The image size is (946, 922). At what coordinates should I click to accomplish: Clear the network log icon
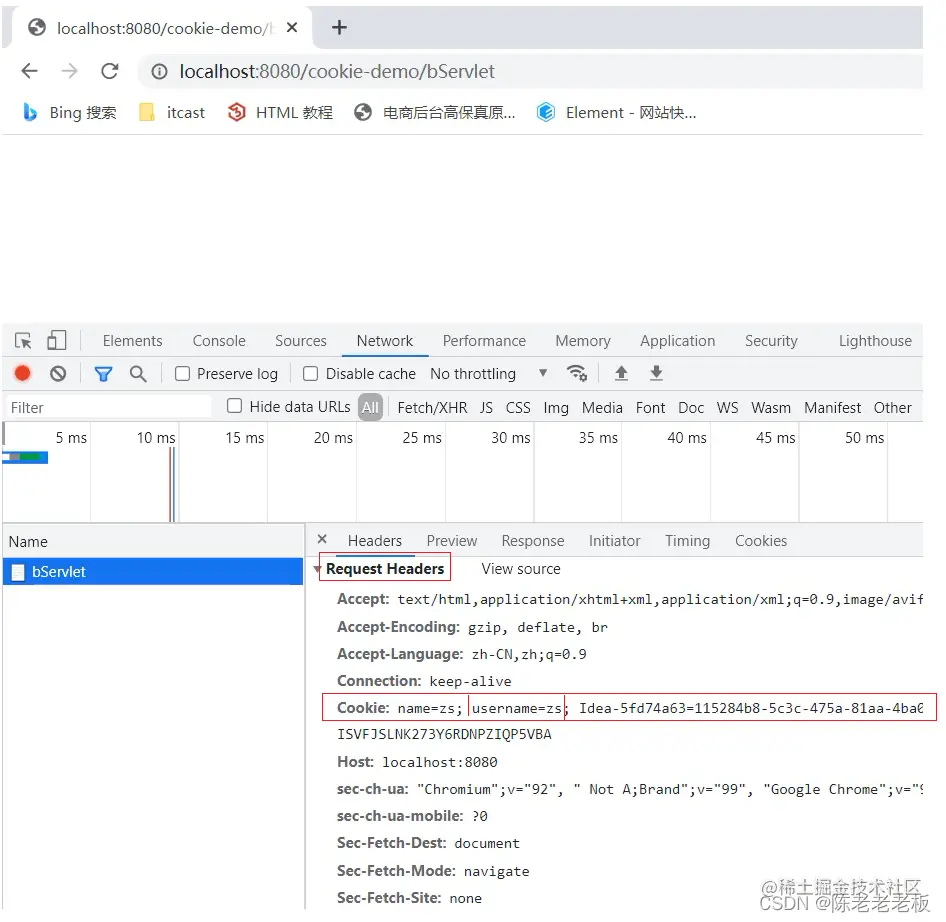[58, 374]
